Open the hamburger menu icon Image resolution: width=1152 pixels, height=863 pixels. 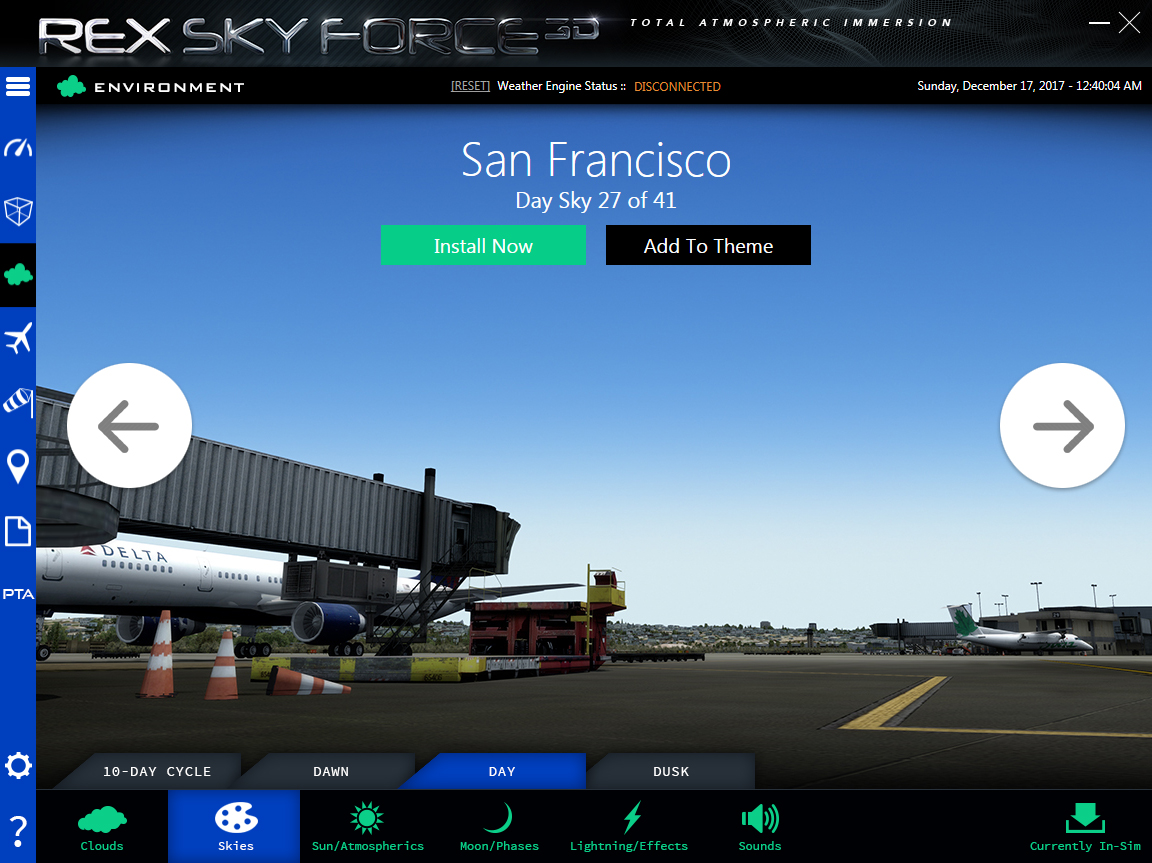[18, 87]
